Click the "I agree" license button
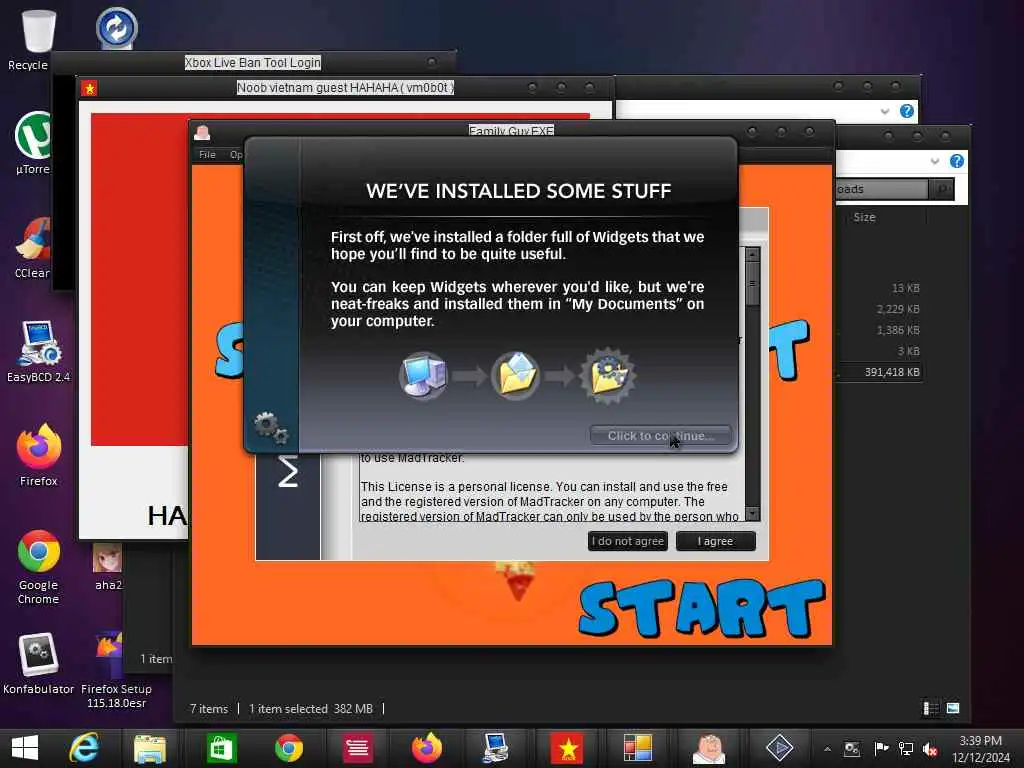This screenshot has width=1024, height=768. (715, 541)
